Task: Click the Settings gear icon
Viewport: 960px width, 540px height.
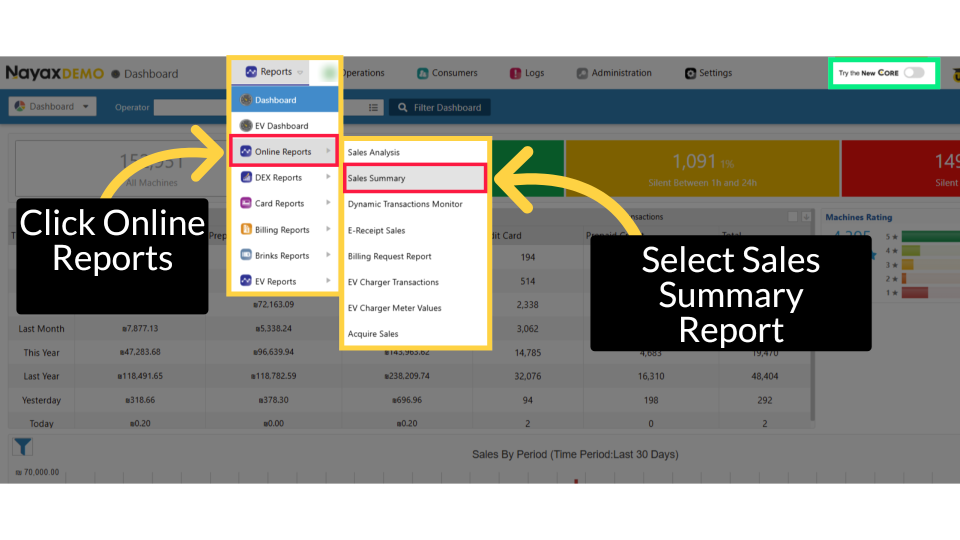Action: point(690,73)
